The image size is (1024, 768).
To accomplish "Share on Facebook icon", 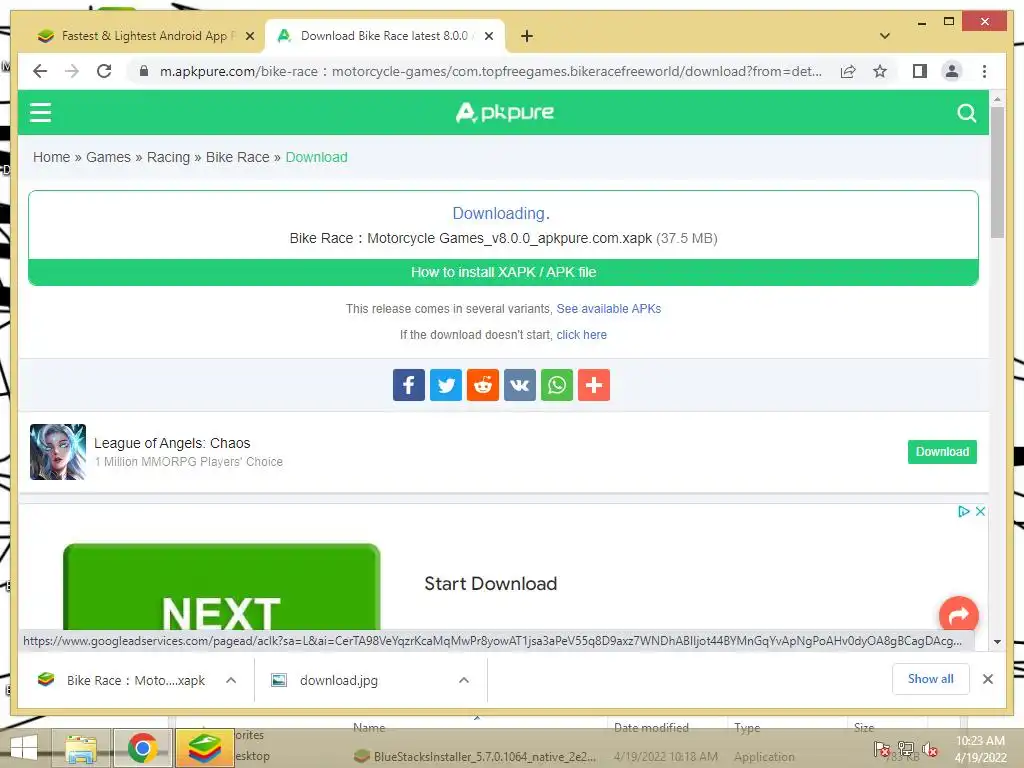I will click(x=409, y=385).
